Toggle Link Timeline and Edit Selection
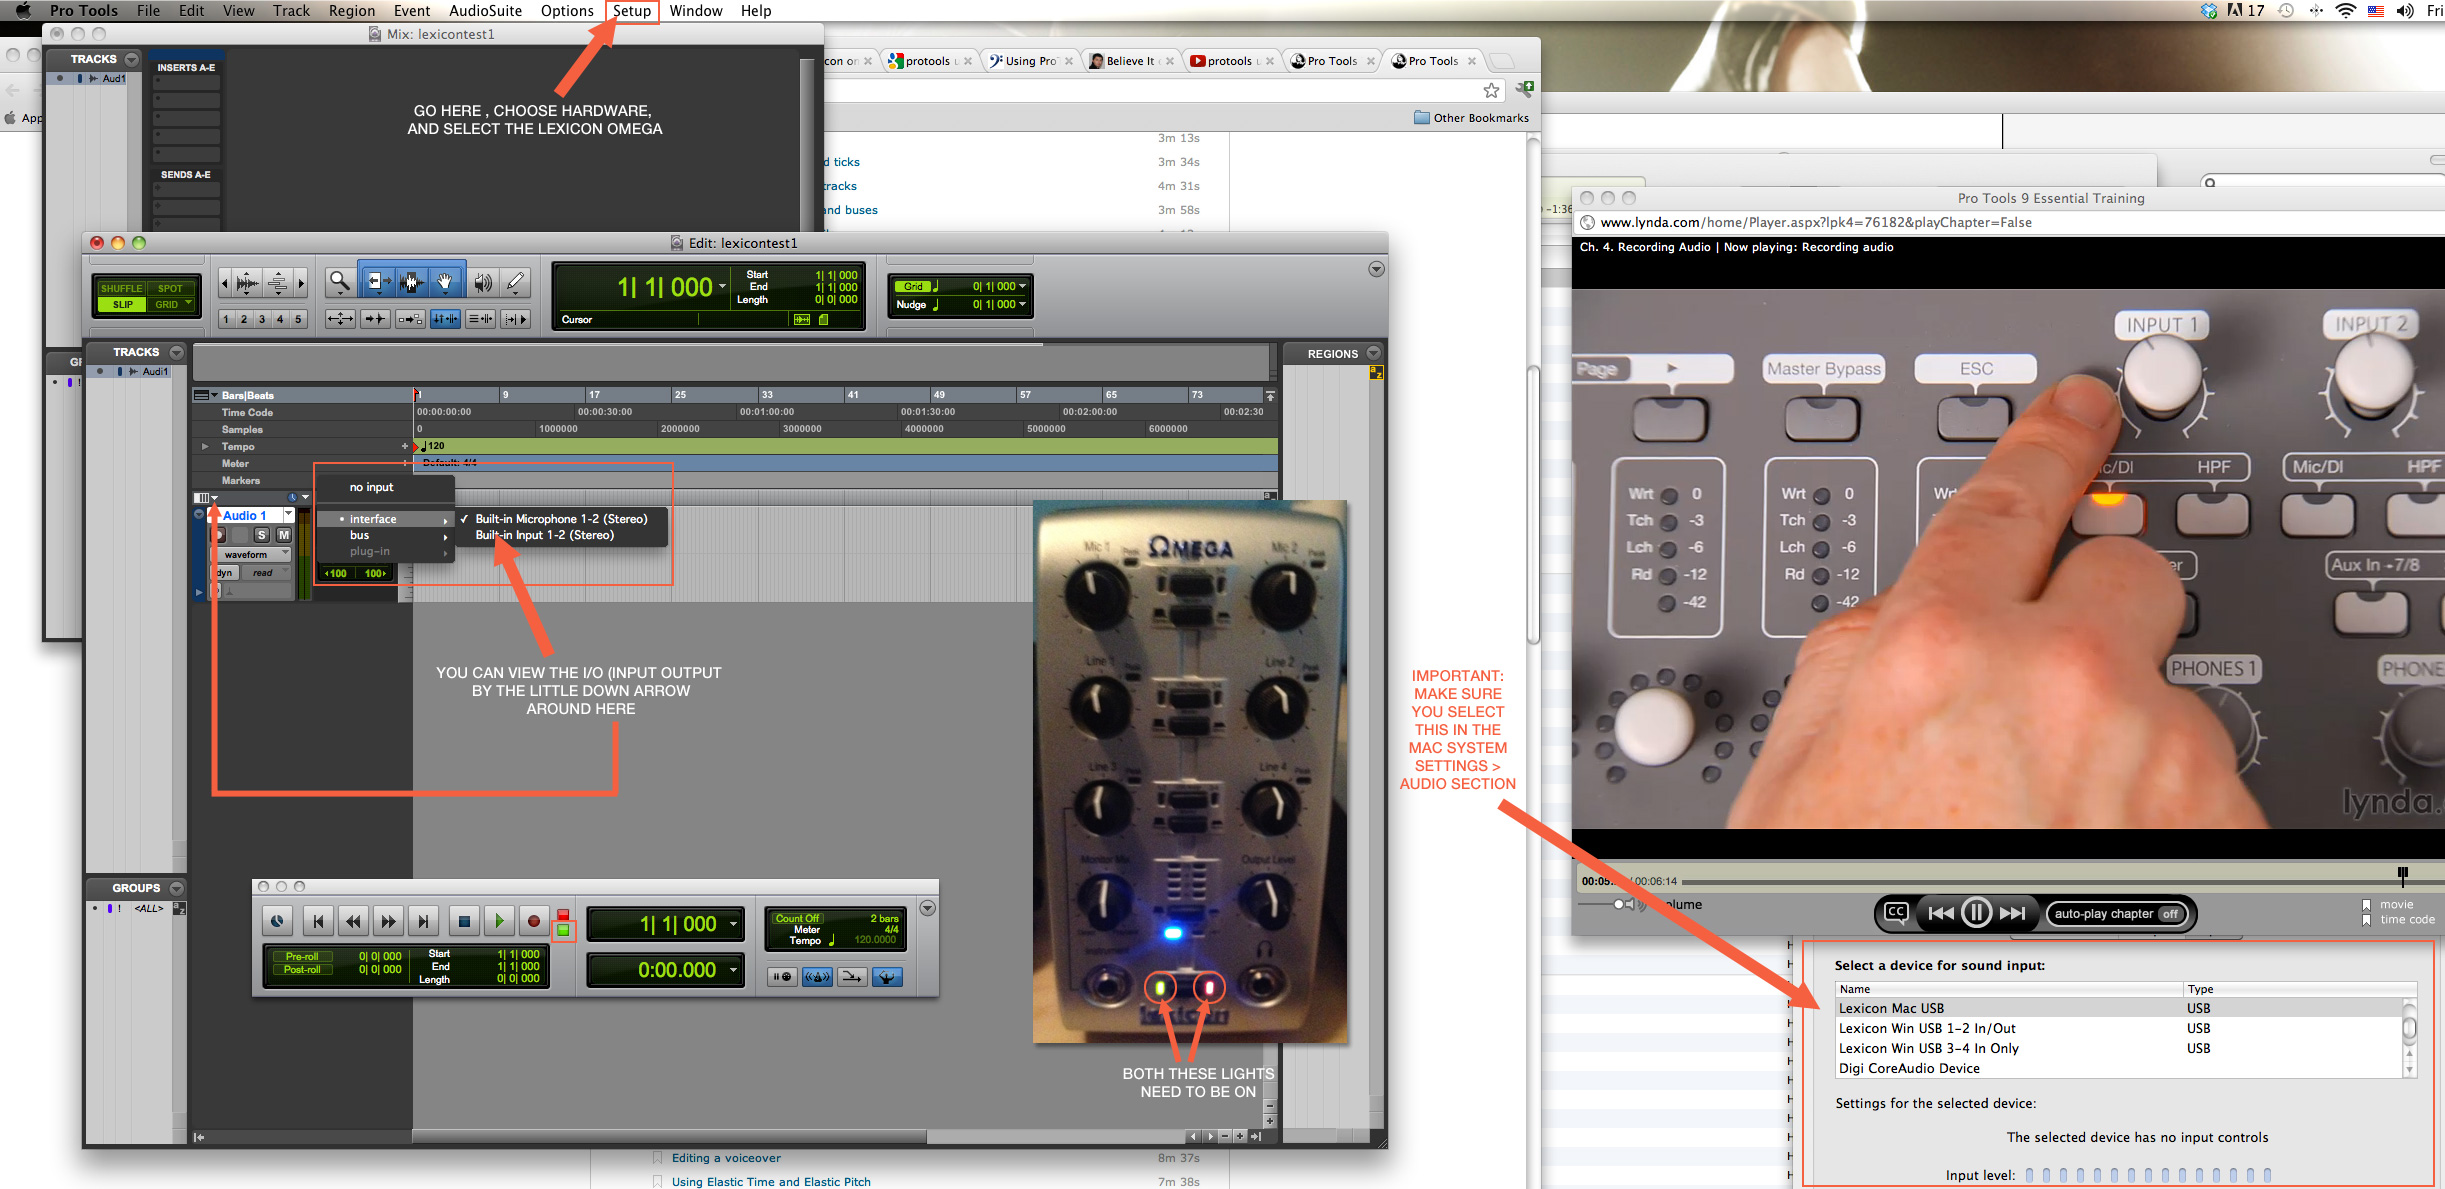 pos(446,319)
